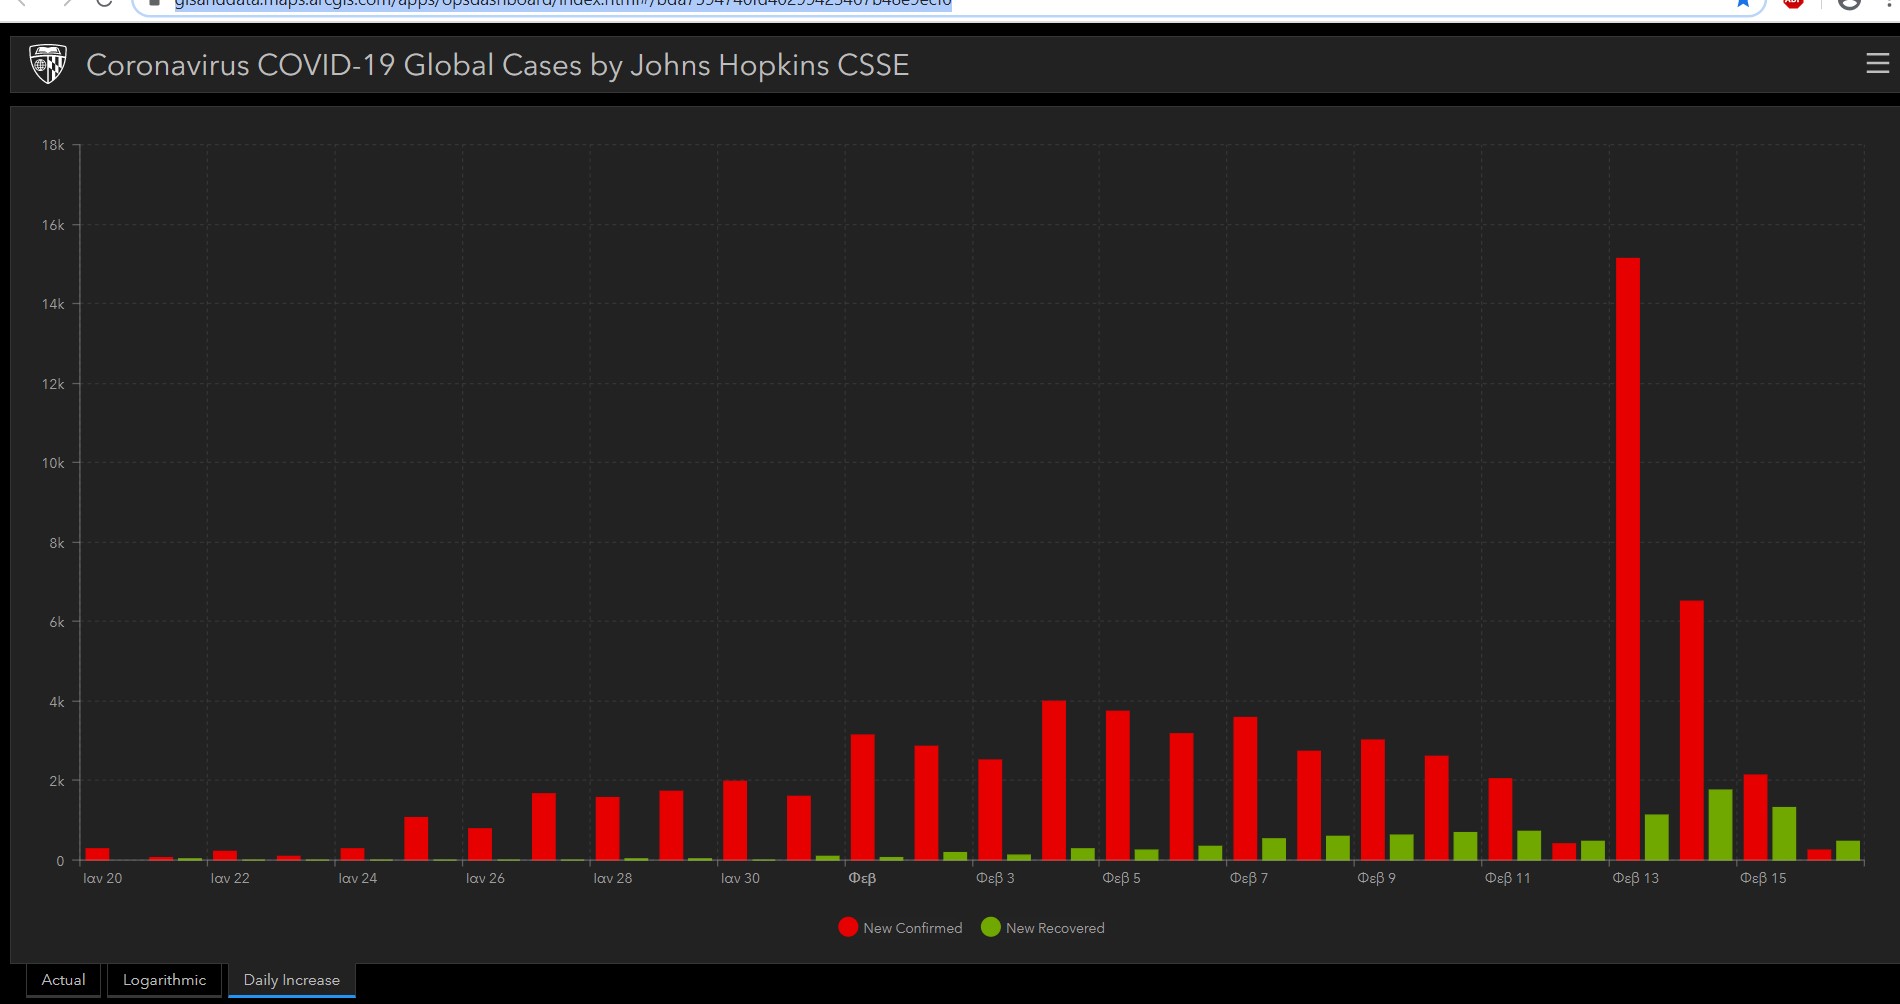Bookmark this page with the star icon
The width and height of the screenshot is (1900, 1004).
pyautogui.click(x=1743, y=3)
